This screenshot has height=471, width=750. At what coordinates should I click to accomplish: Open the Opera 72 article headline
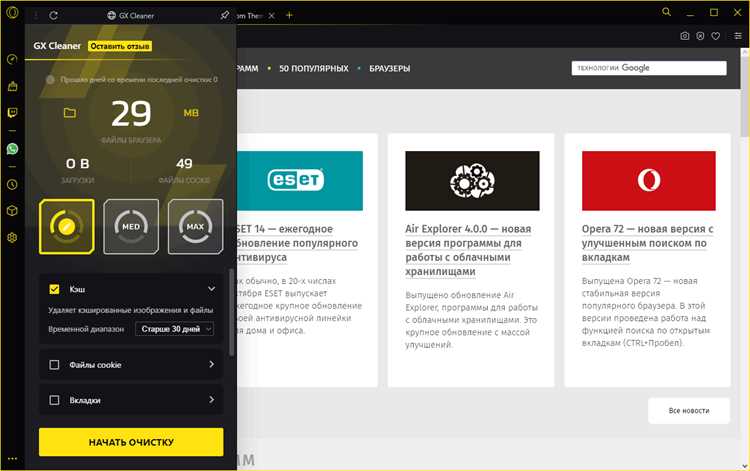[648, 243]
